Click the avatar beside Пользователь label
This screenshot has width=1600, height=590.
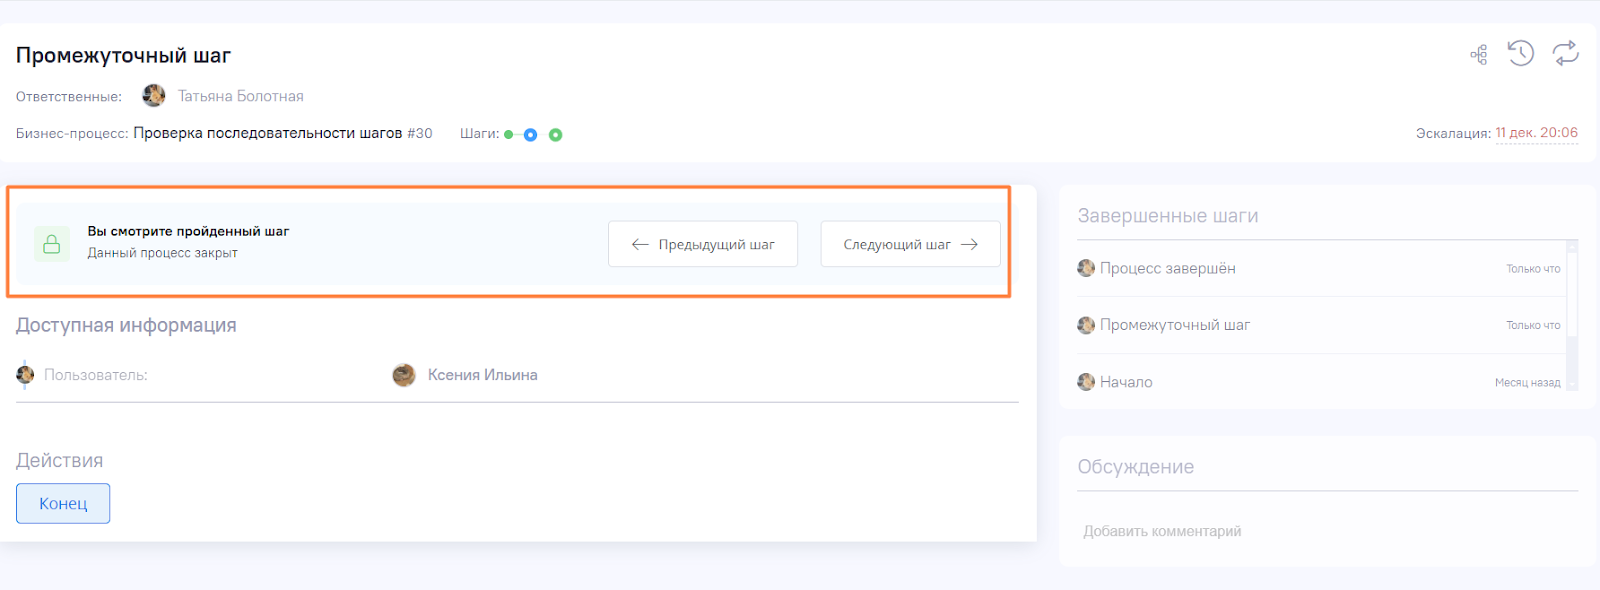pos(25,375)
